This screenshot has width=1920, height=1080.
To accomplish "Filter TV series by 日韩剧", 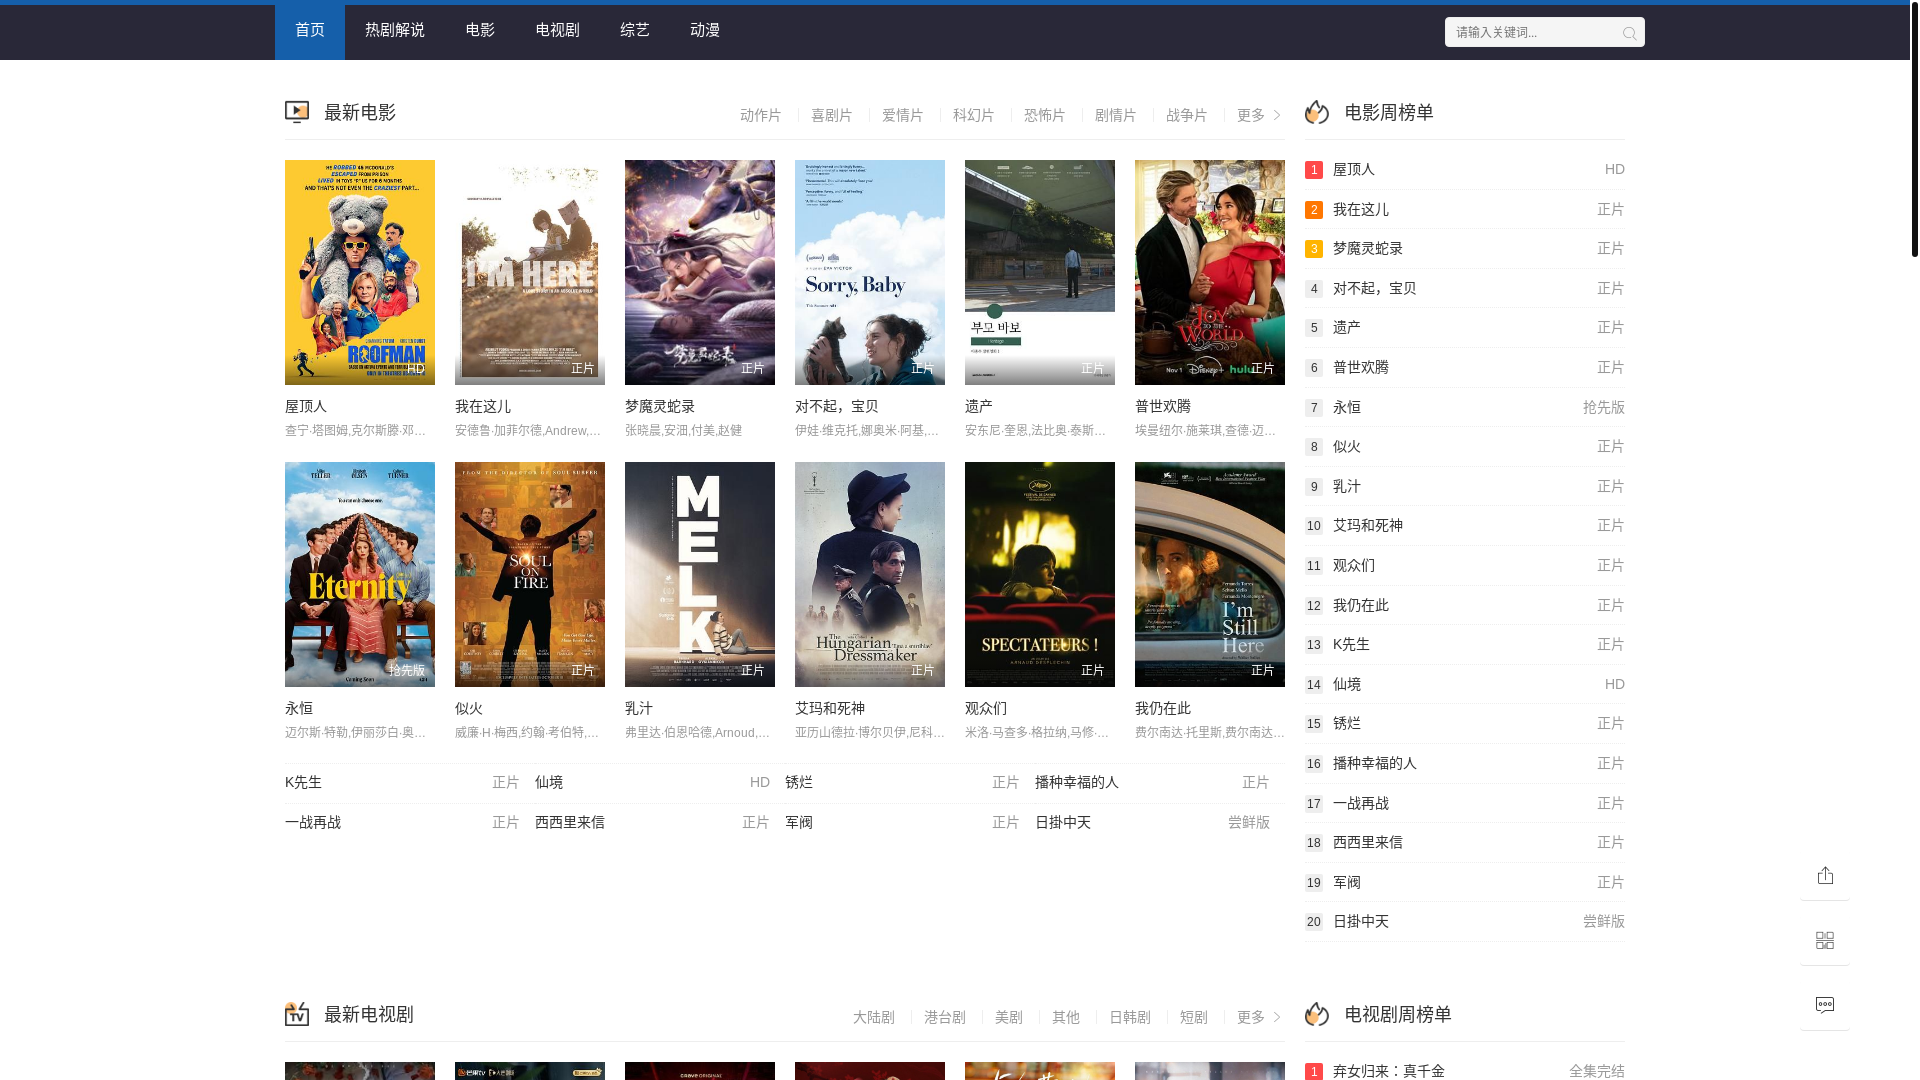I will [x=1130, y=1017].
